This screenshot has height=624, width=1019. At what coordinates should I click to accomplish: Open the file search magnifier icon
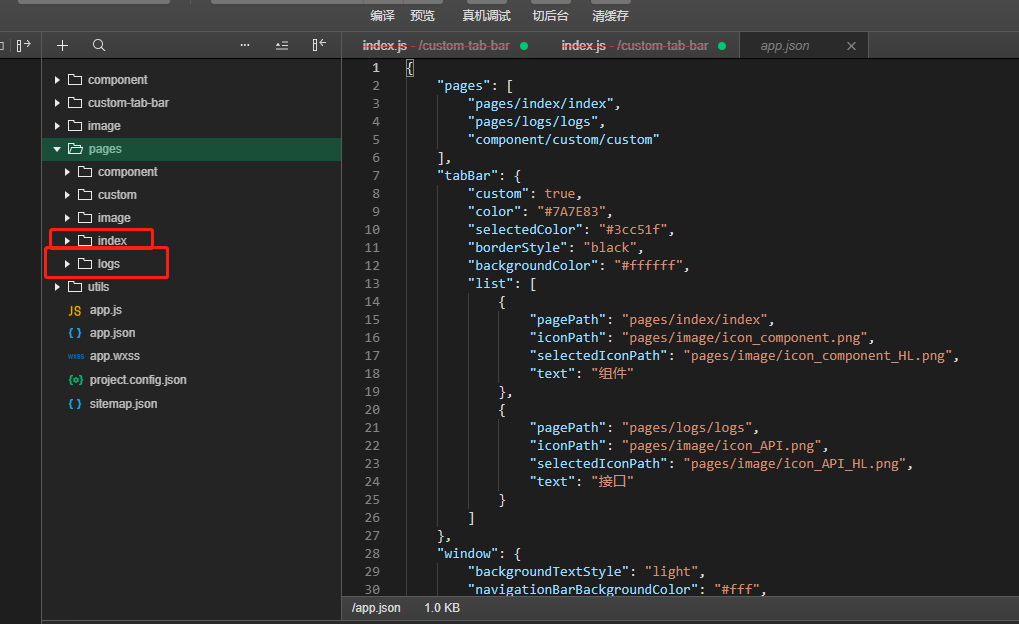(99, 46)
